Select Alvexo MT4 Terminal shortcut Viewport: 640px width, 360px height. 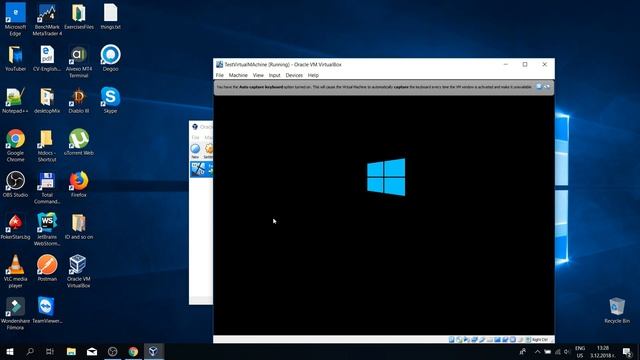(79, 62)
